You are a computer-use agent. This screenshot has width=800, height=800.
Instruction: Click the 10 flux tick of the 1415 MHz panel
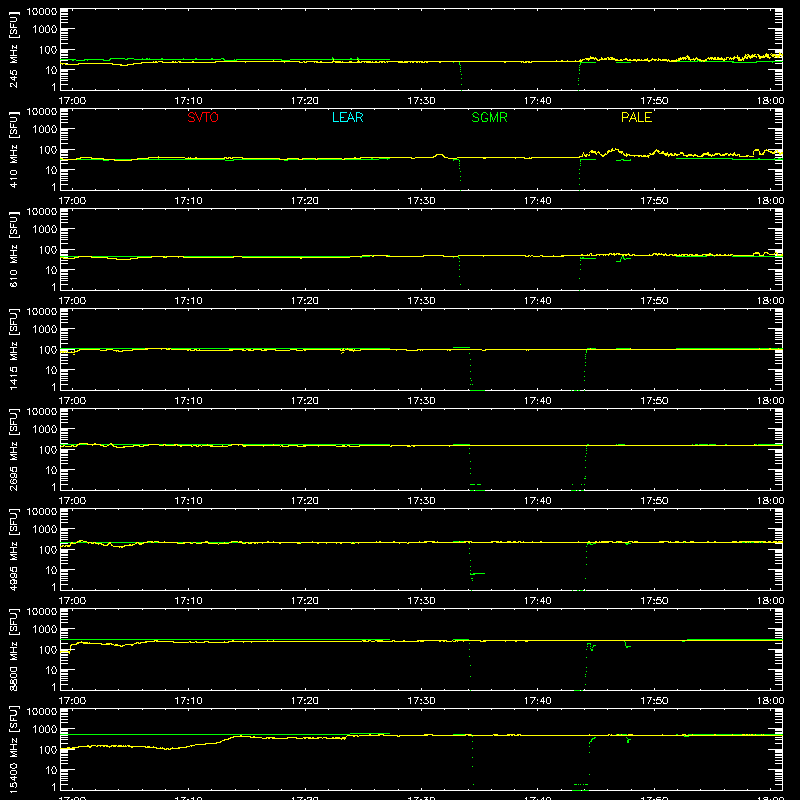point(51,370)
